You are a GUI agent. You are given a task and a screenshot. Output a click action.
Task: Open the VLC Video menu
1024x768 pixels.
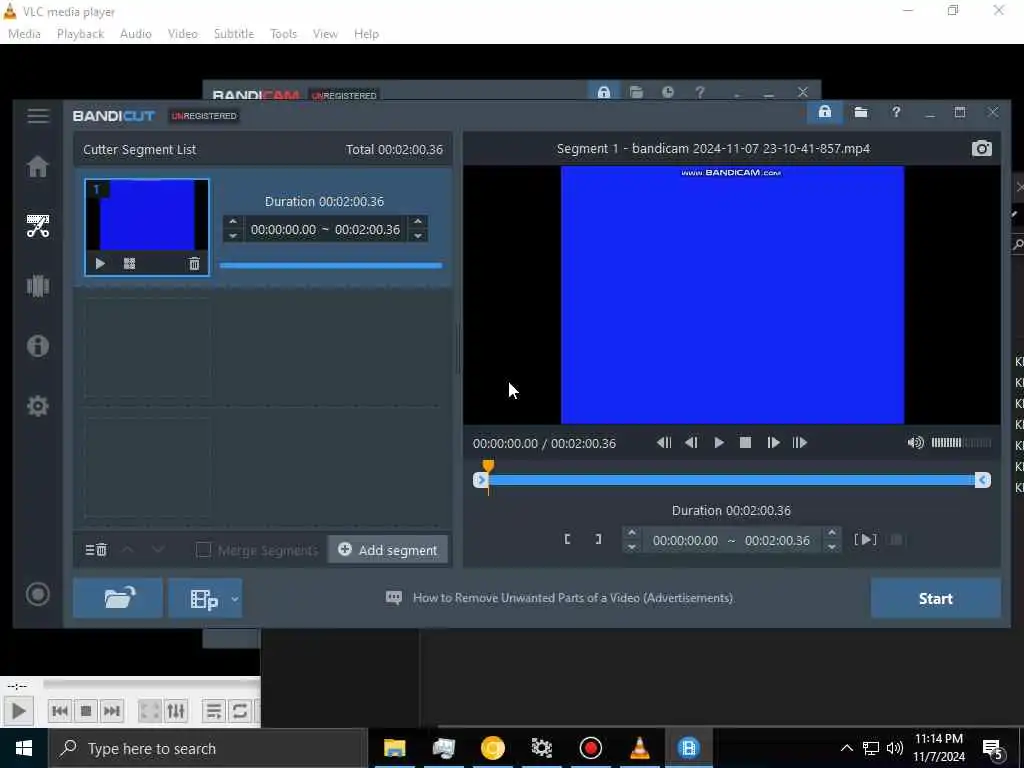182,34
